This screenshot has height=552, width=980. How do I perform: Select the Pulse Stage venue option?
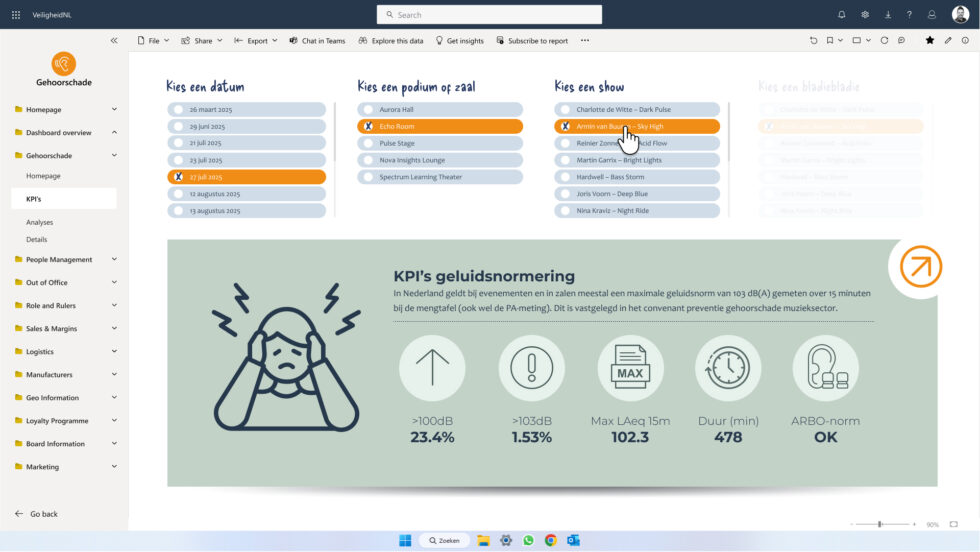pos(439,143)
